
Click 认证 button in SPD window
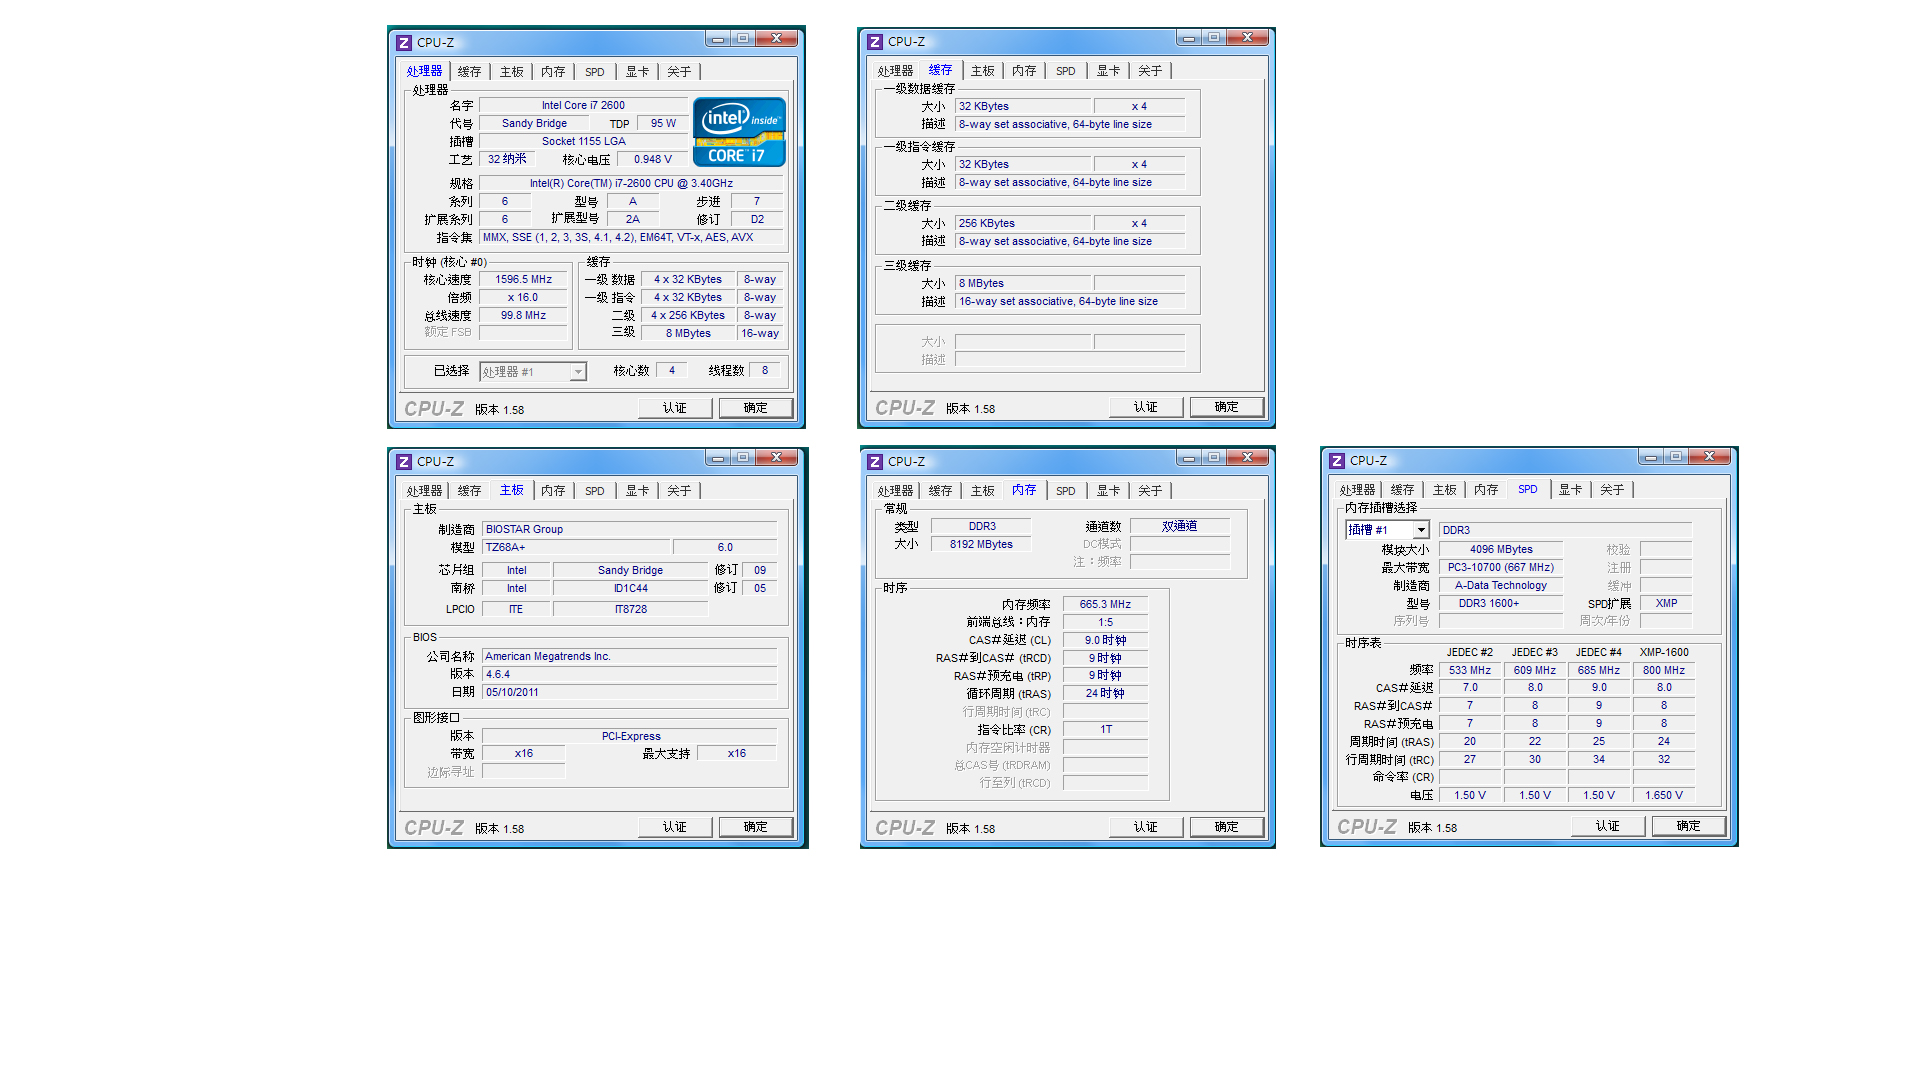pos(1608,826)
